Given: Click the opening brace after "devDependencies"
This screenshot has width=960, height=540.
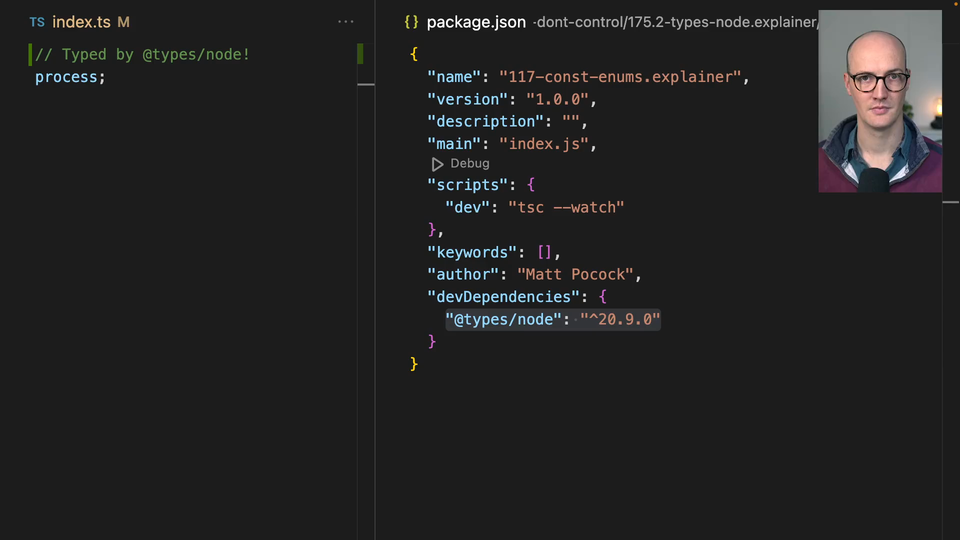Looking at the screenshot, I should tap(602, 297).
